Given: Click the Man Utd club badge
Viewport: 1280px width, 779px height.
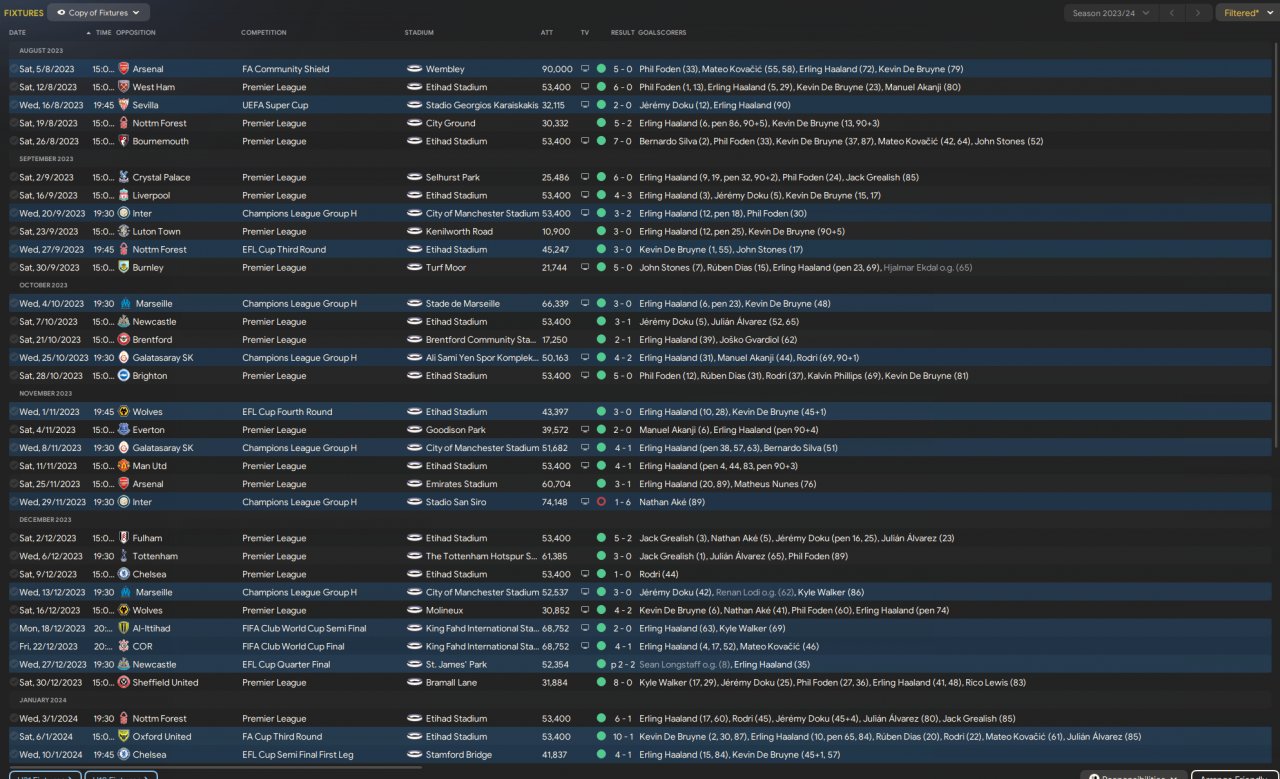Looking at the screenshot, I should (x=124, y=465).
